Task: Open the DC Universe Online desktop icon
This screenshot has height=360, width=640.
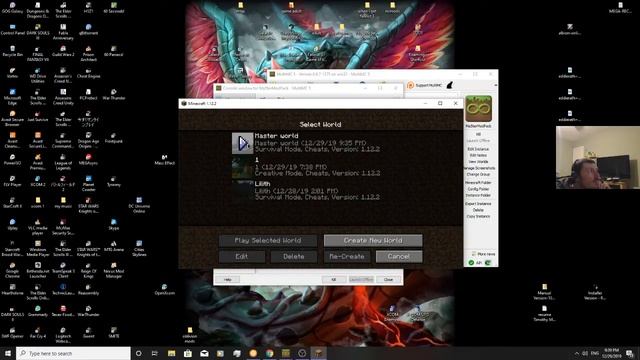Action: (139, 205)
